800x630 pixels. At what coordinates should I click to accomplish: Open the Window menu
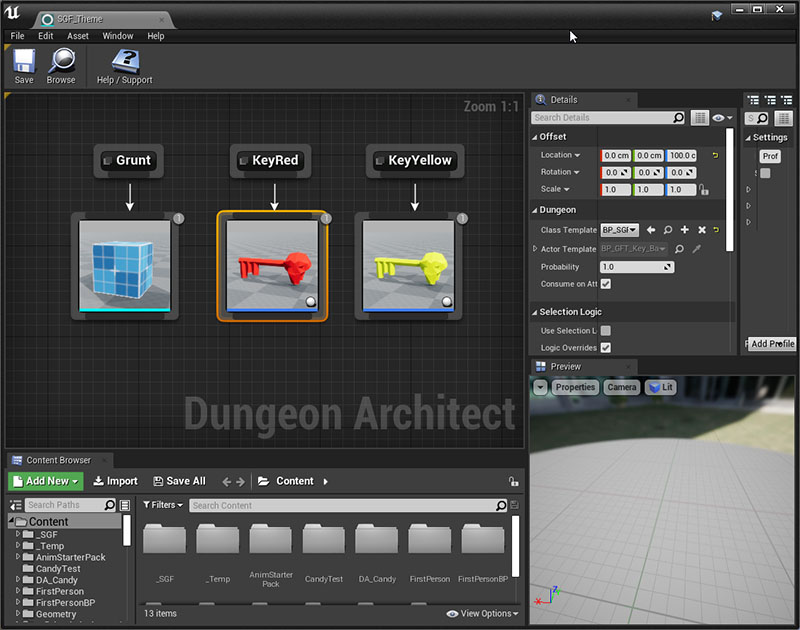(x=118, y=36)
